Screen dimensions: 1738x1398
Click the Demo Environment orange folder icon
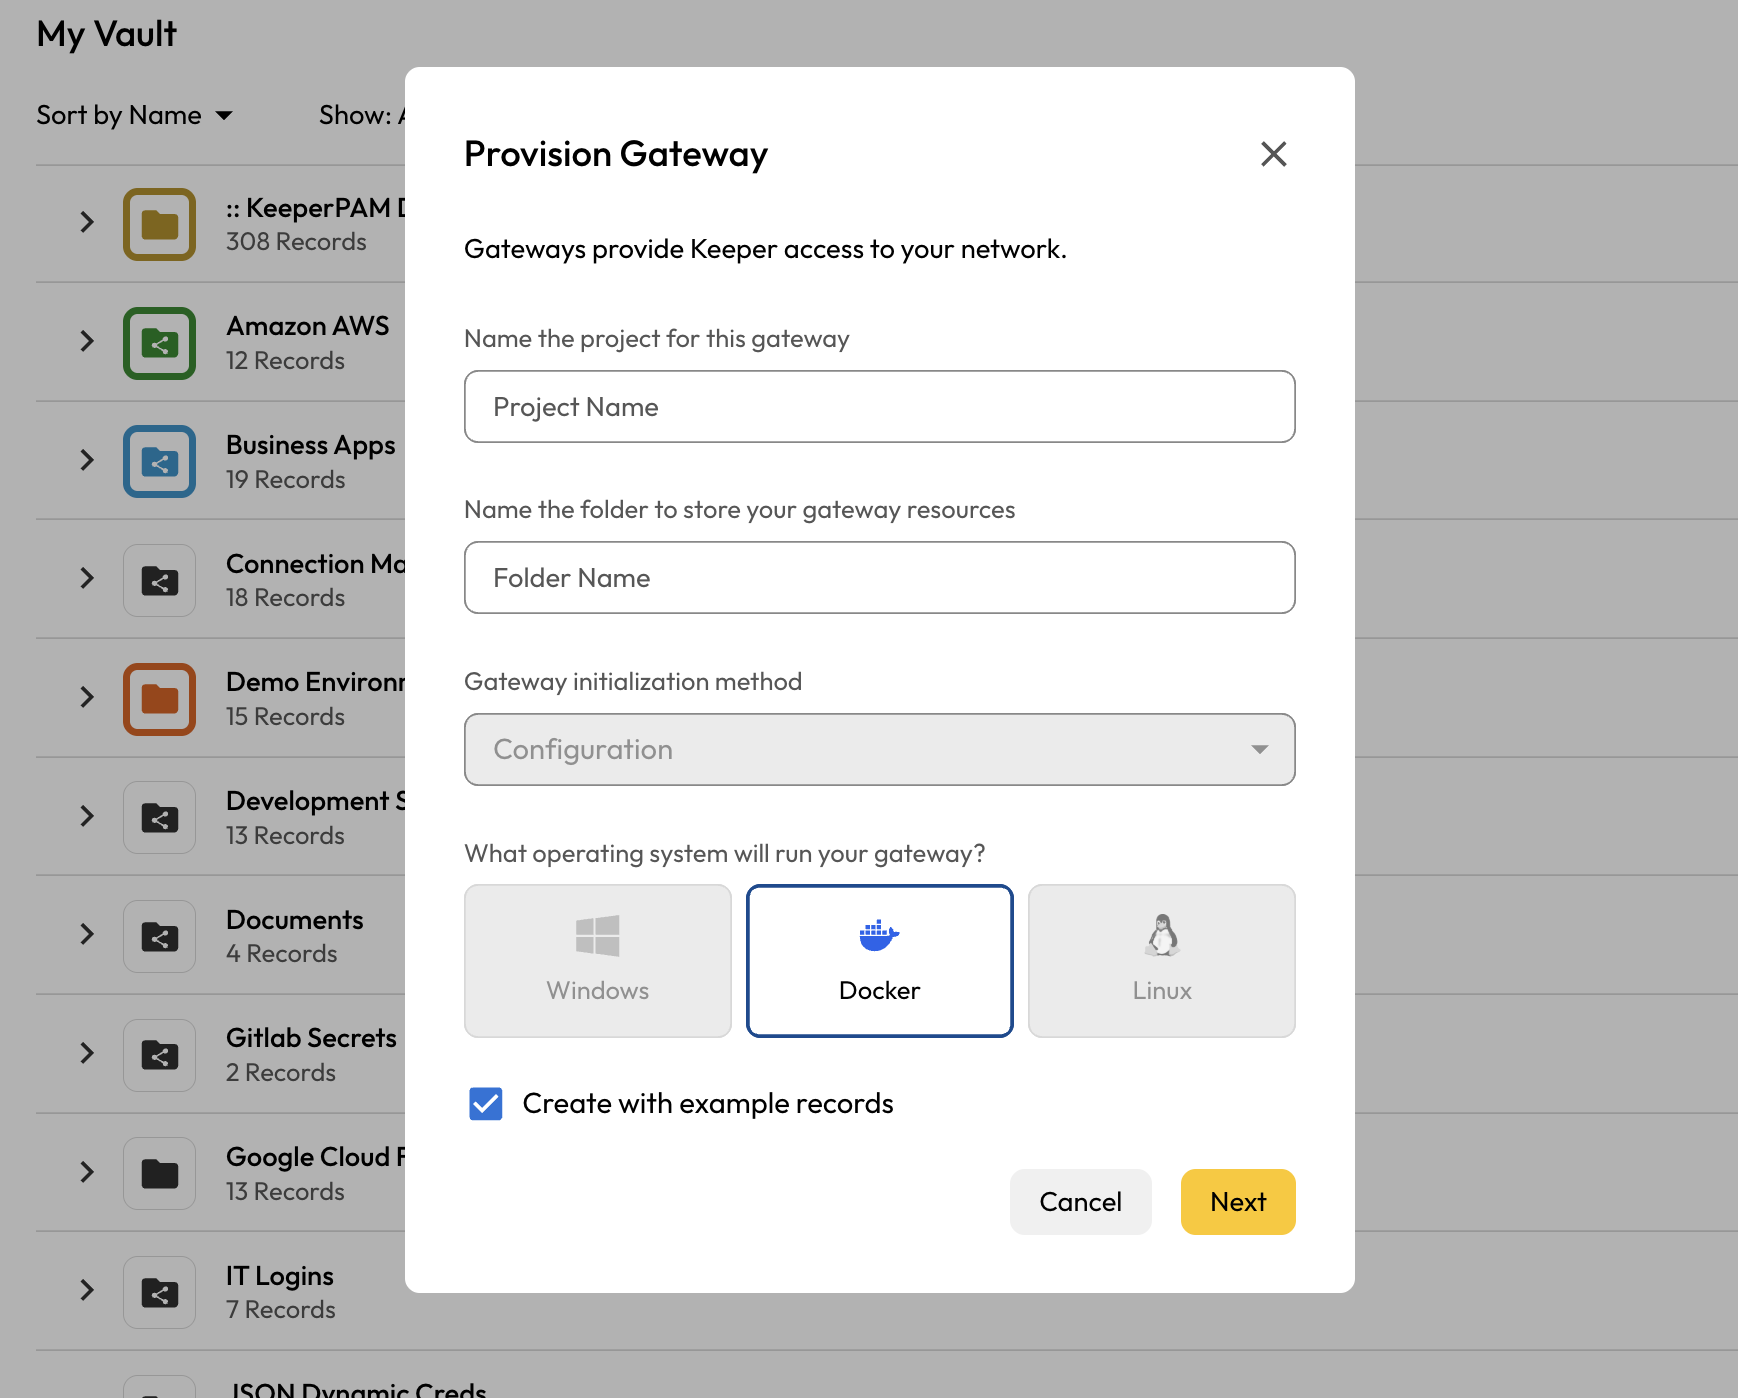pyautogui.click(x=159, y=699)
